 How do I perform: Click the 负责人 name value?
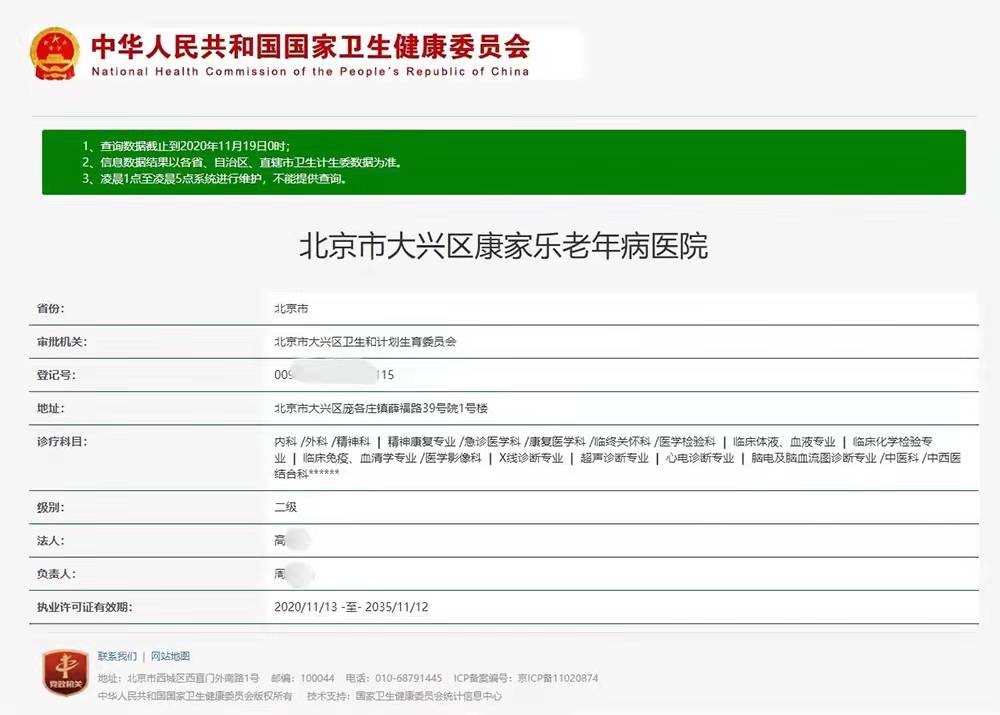click(294, 574)
